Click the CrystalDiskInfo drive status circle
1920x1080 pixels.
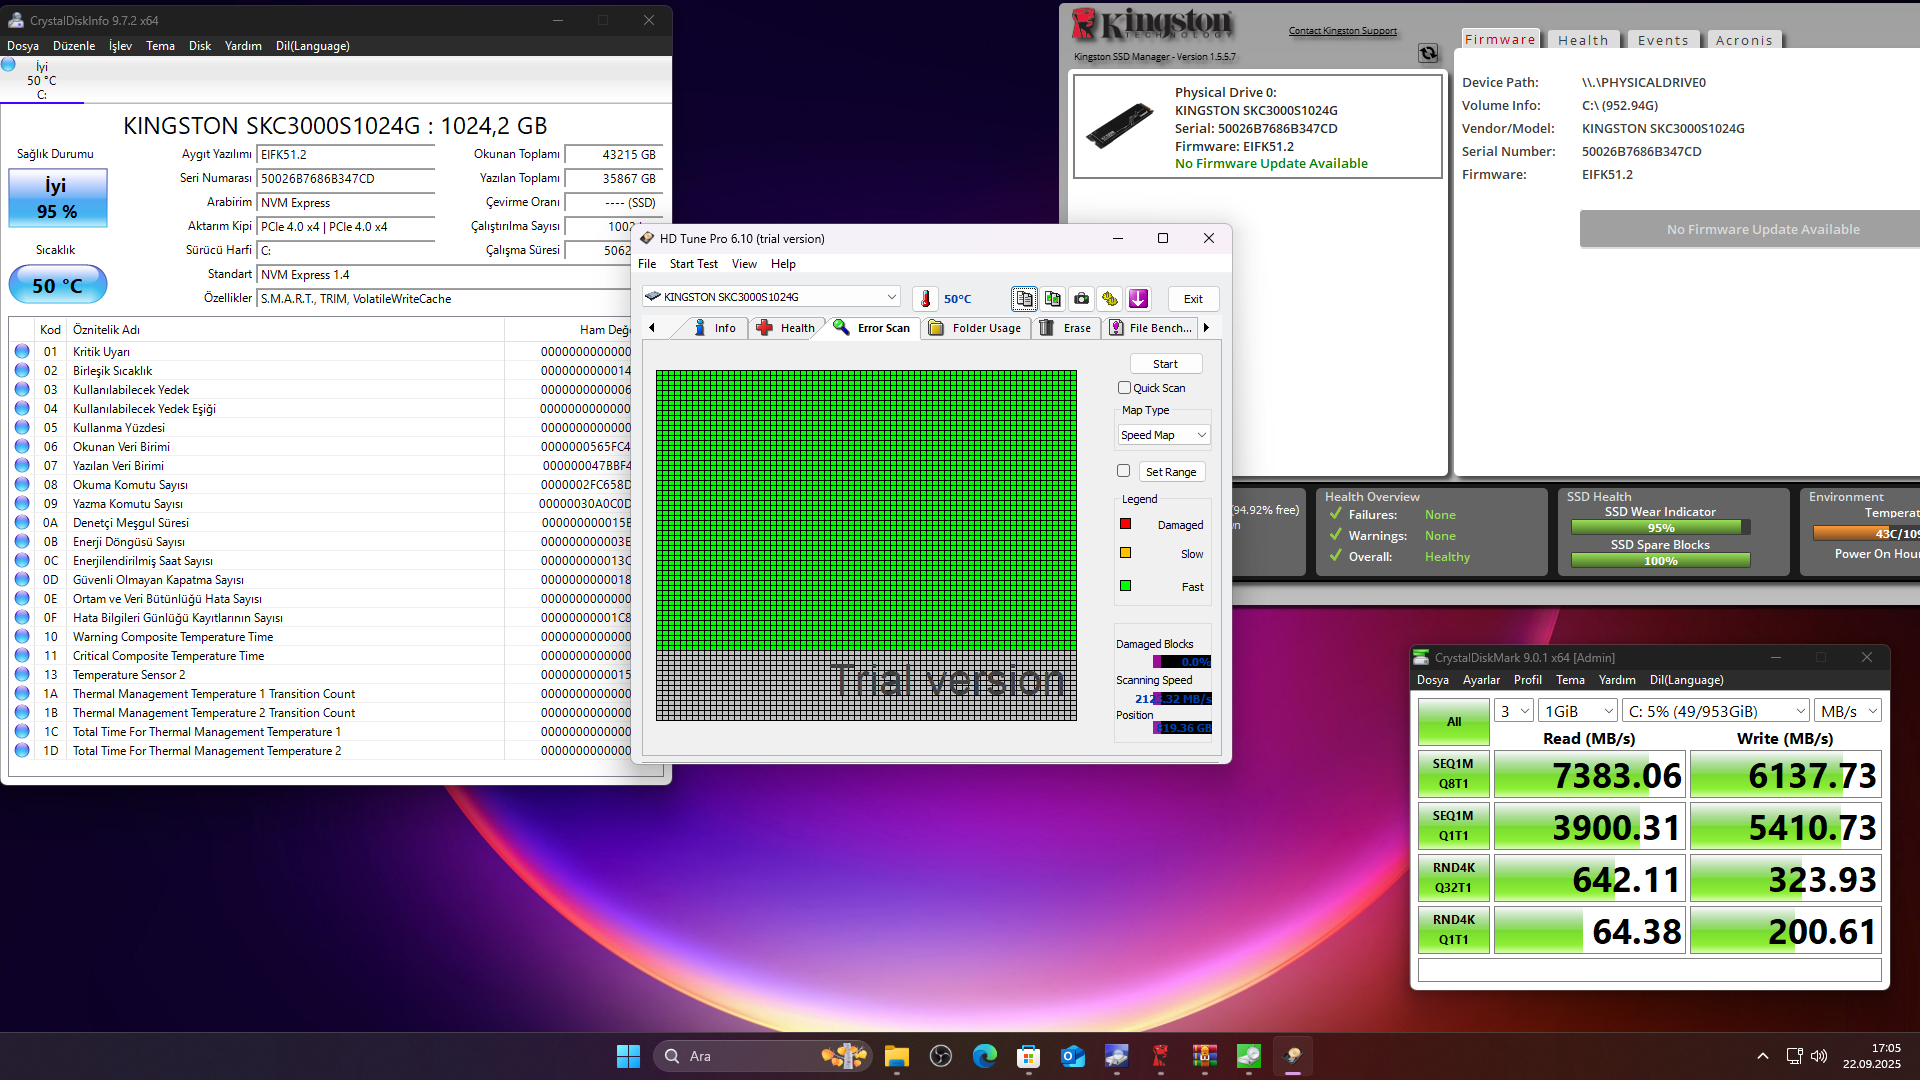coord(8,65)
